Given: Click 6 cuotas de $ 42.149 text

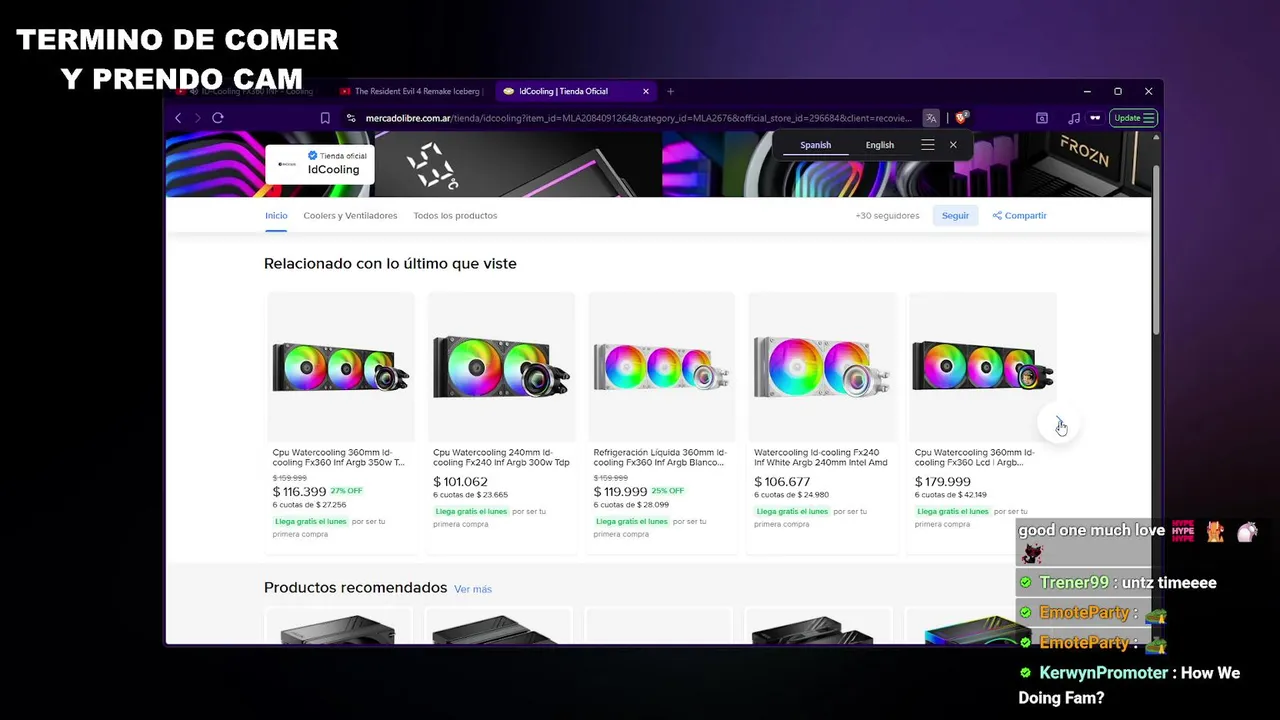Looking at the screenshot, I should pyautogui.click(x=951, y=495).
